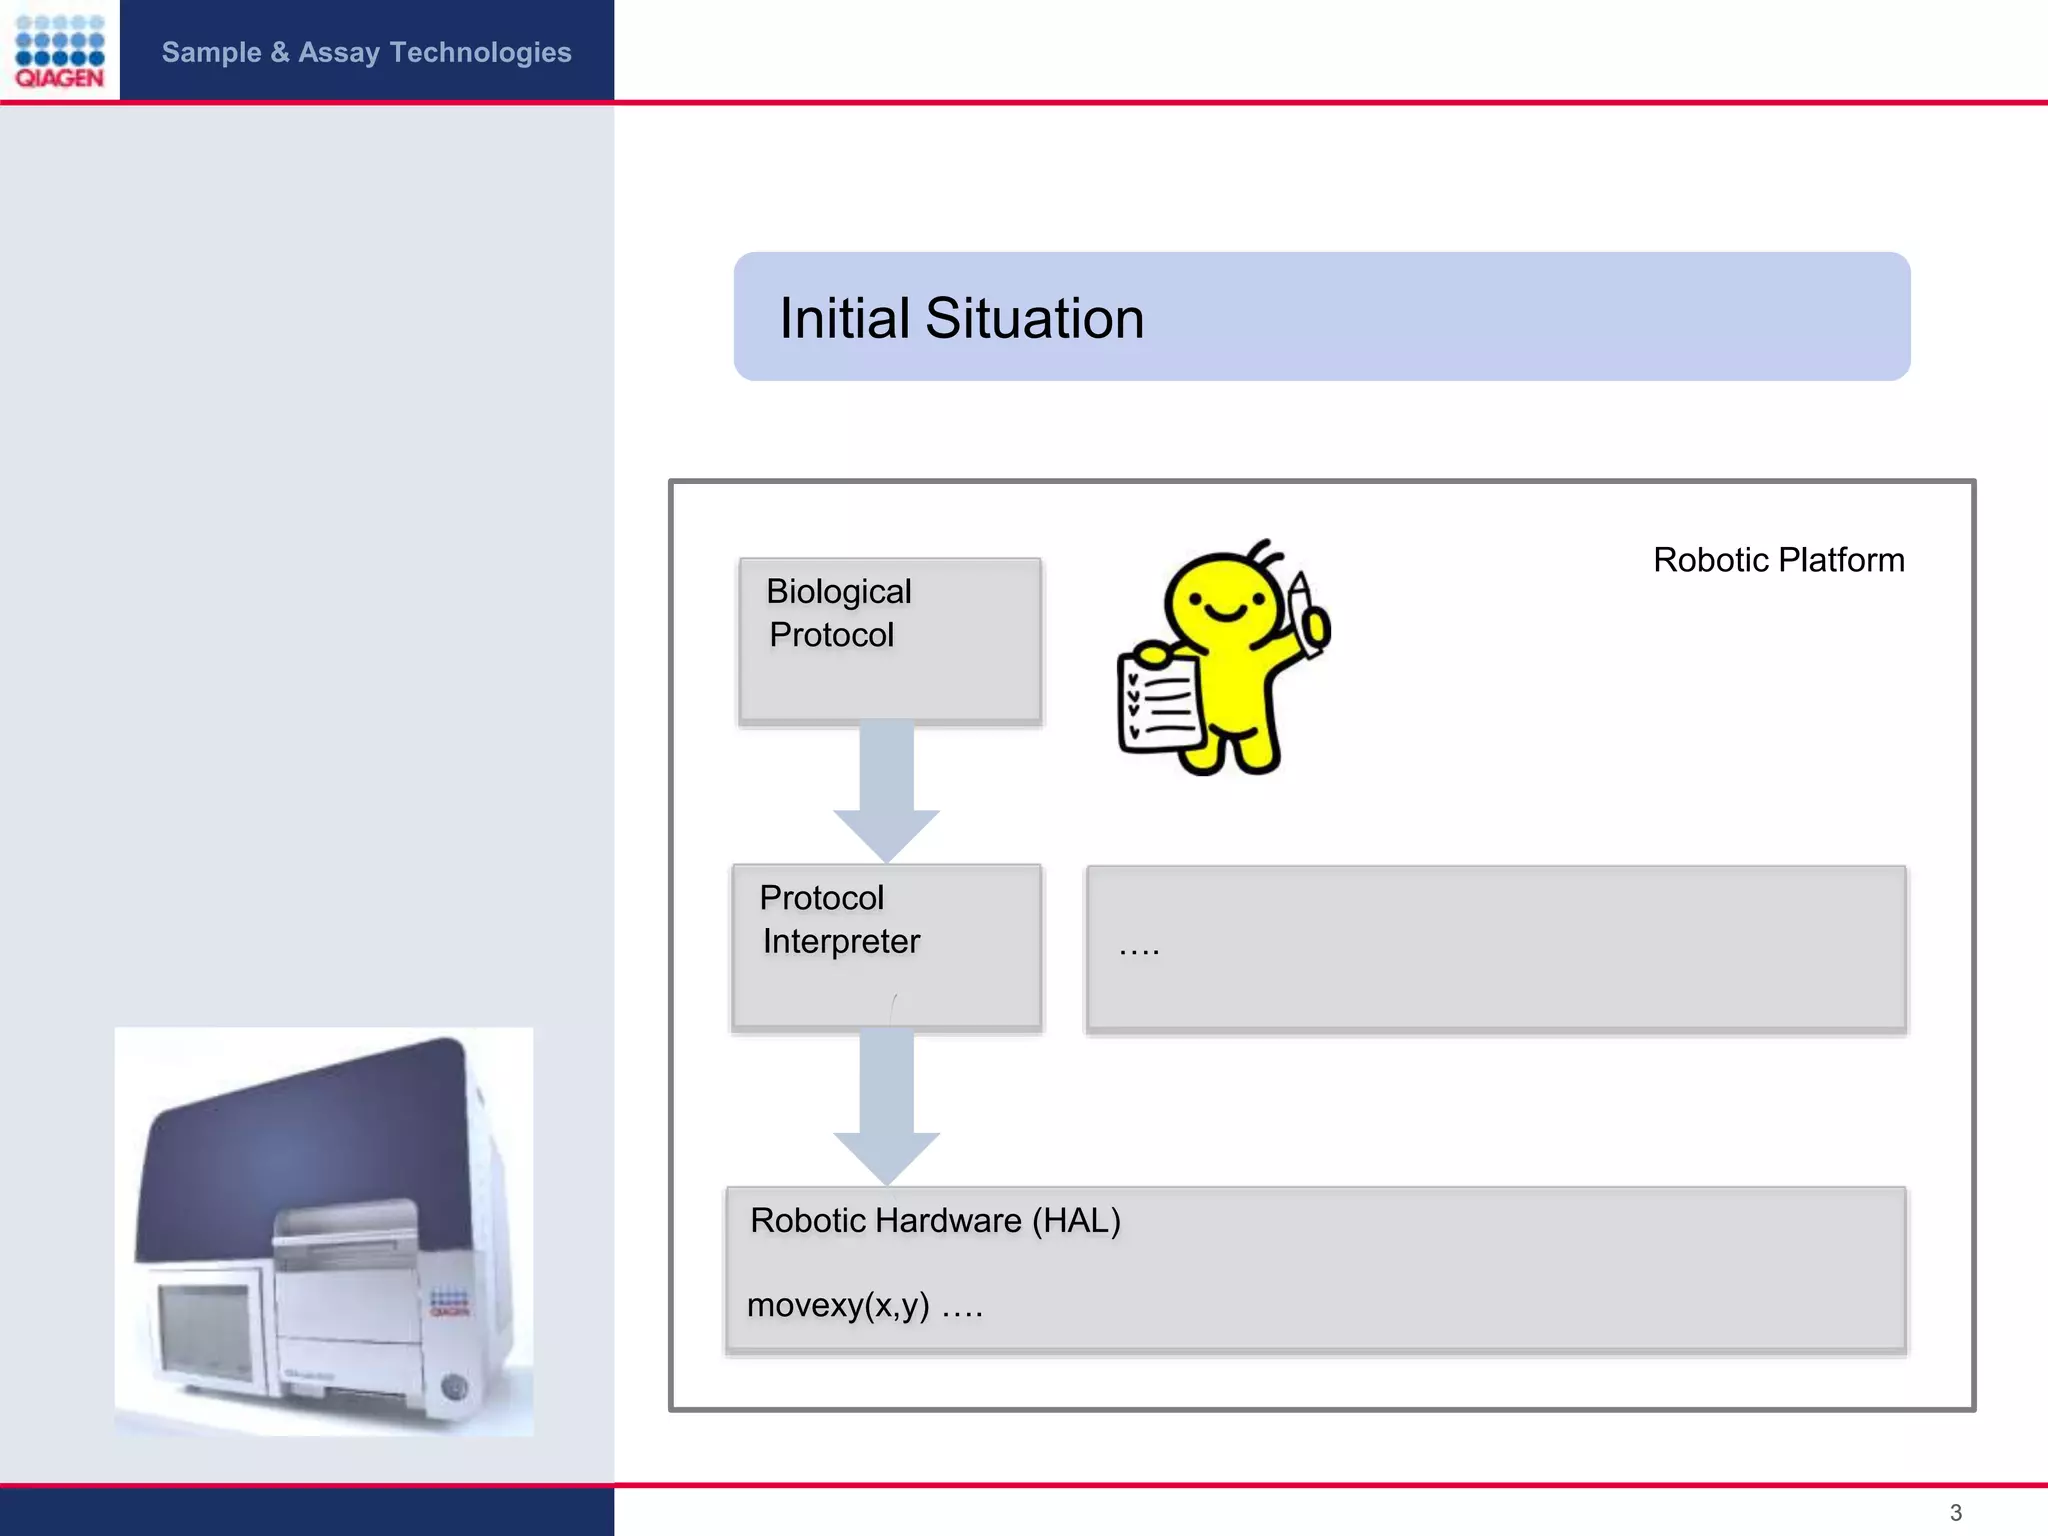Click small QIAGEN logo on the instrument
The width and height of the screenshot is (2048, 1536).
pyautogui.click(x=449, y=1302)
